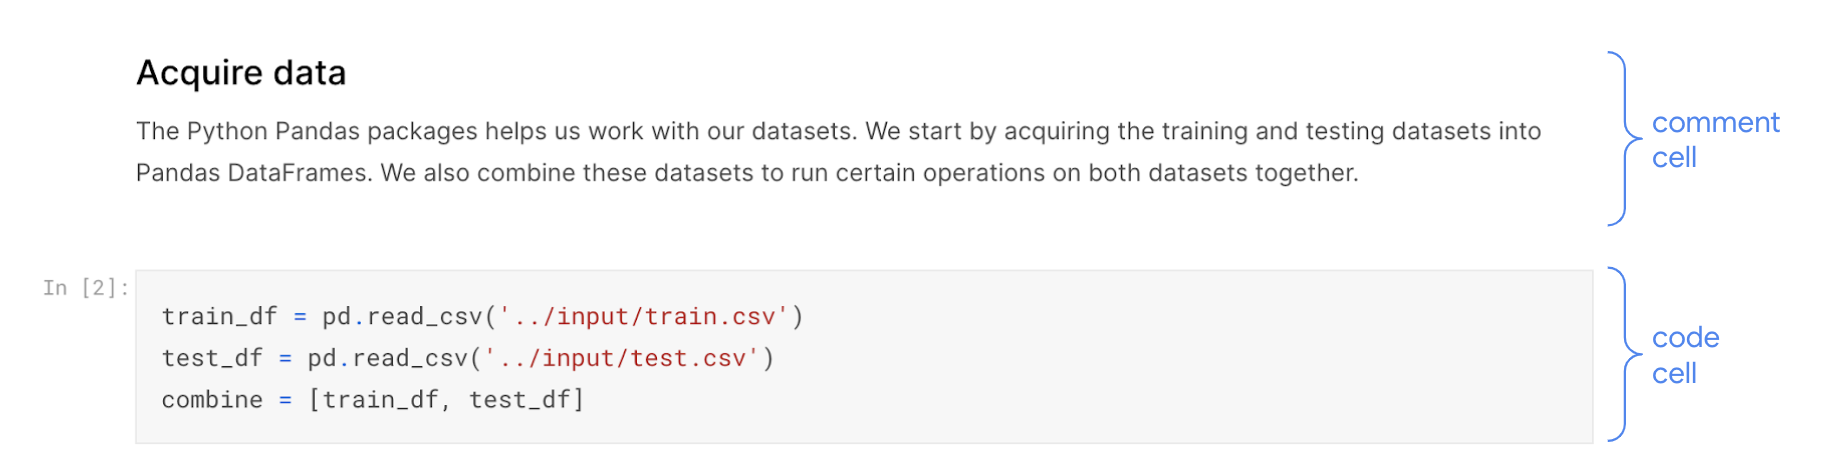Click the '../input/test.csv' string

(x=622, y=359)
